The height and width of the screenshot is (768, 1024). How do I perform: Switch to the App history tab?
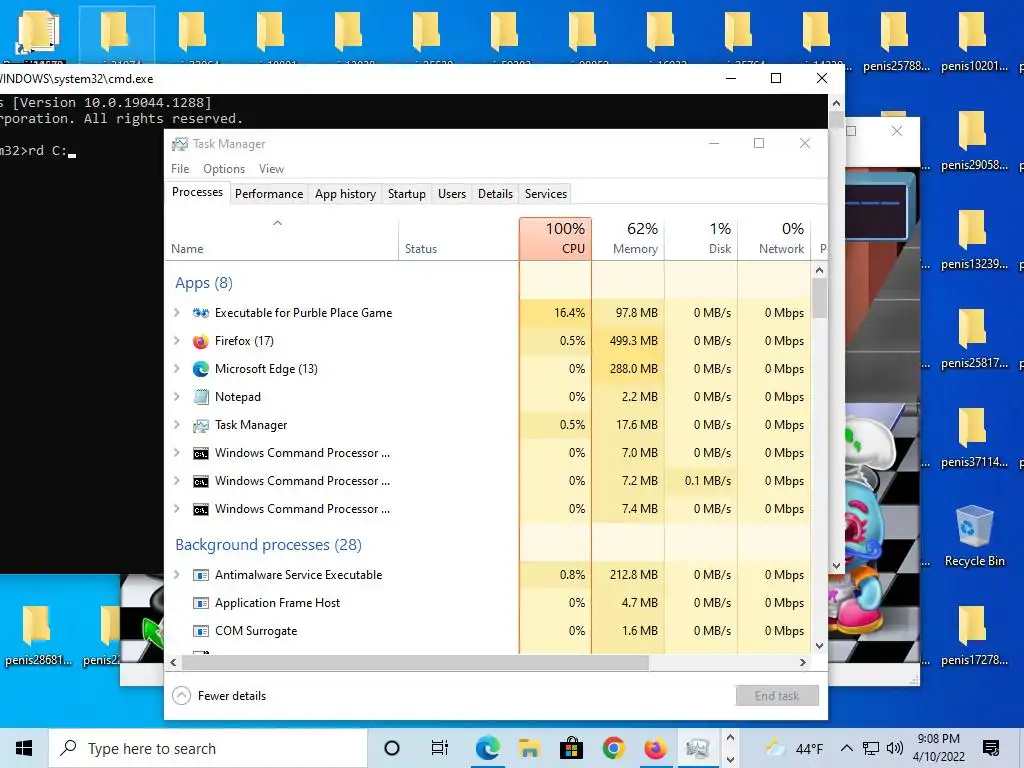[345, 194]
